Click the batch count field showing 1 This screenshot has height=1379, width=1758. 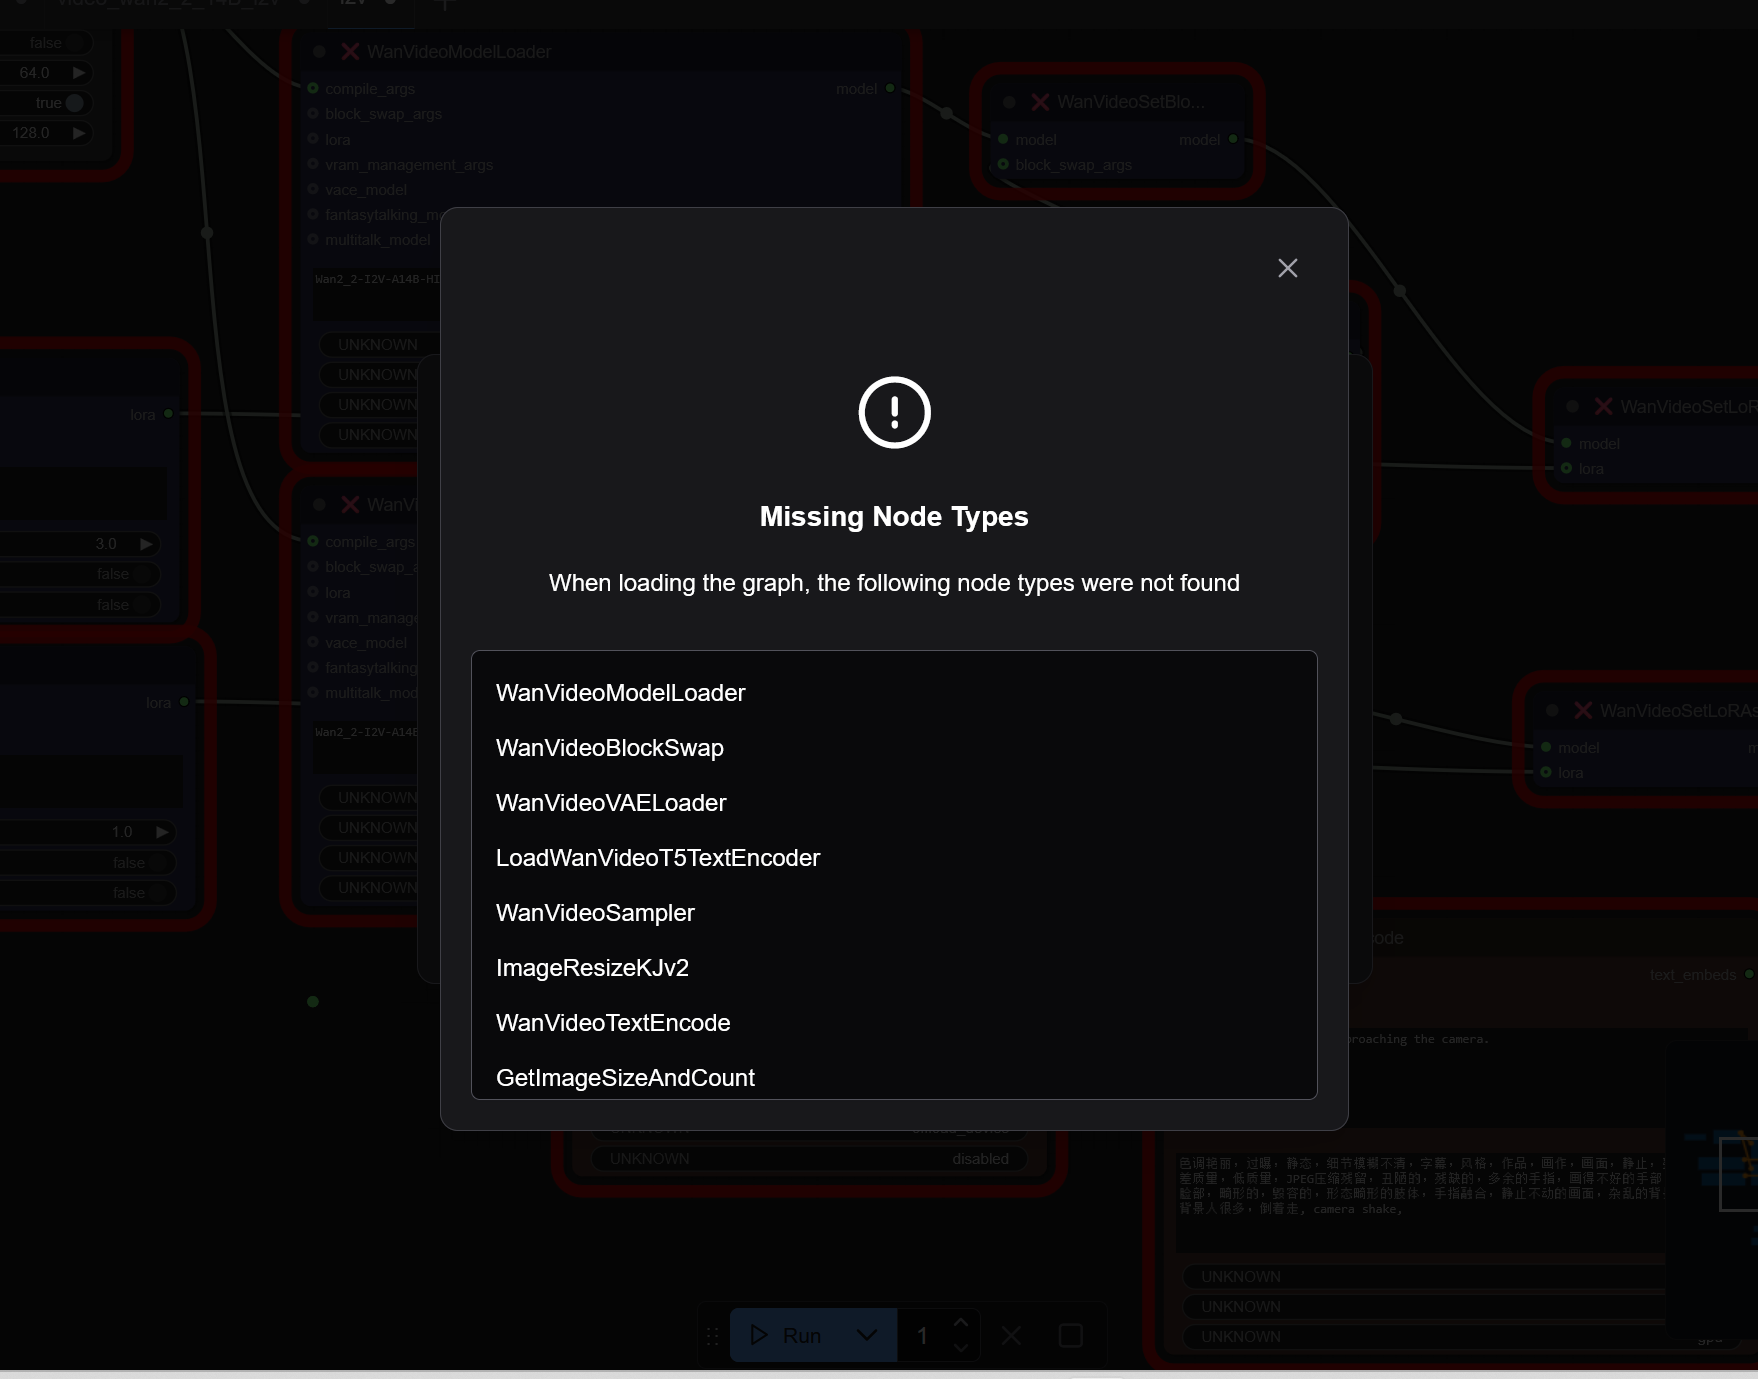pos(922,1336)
